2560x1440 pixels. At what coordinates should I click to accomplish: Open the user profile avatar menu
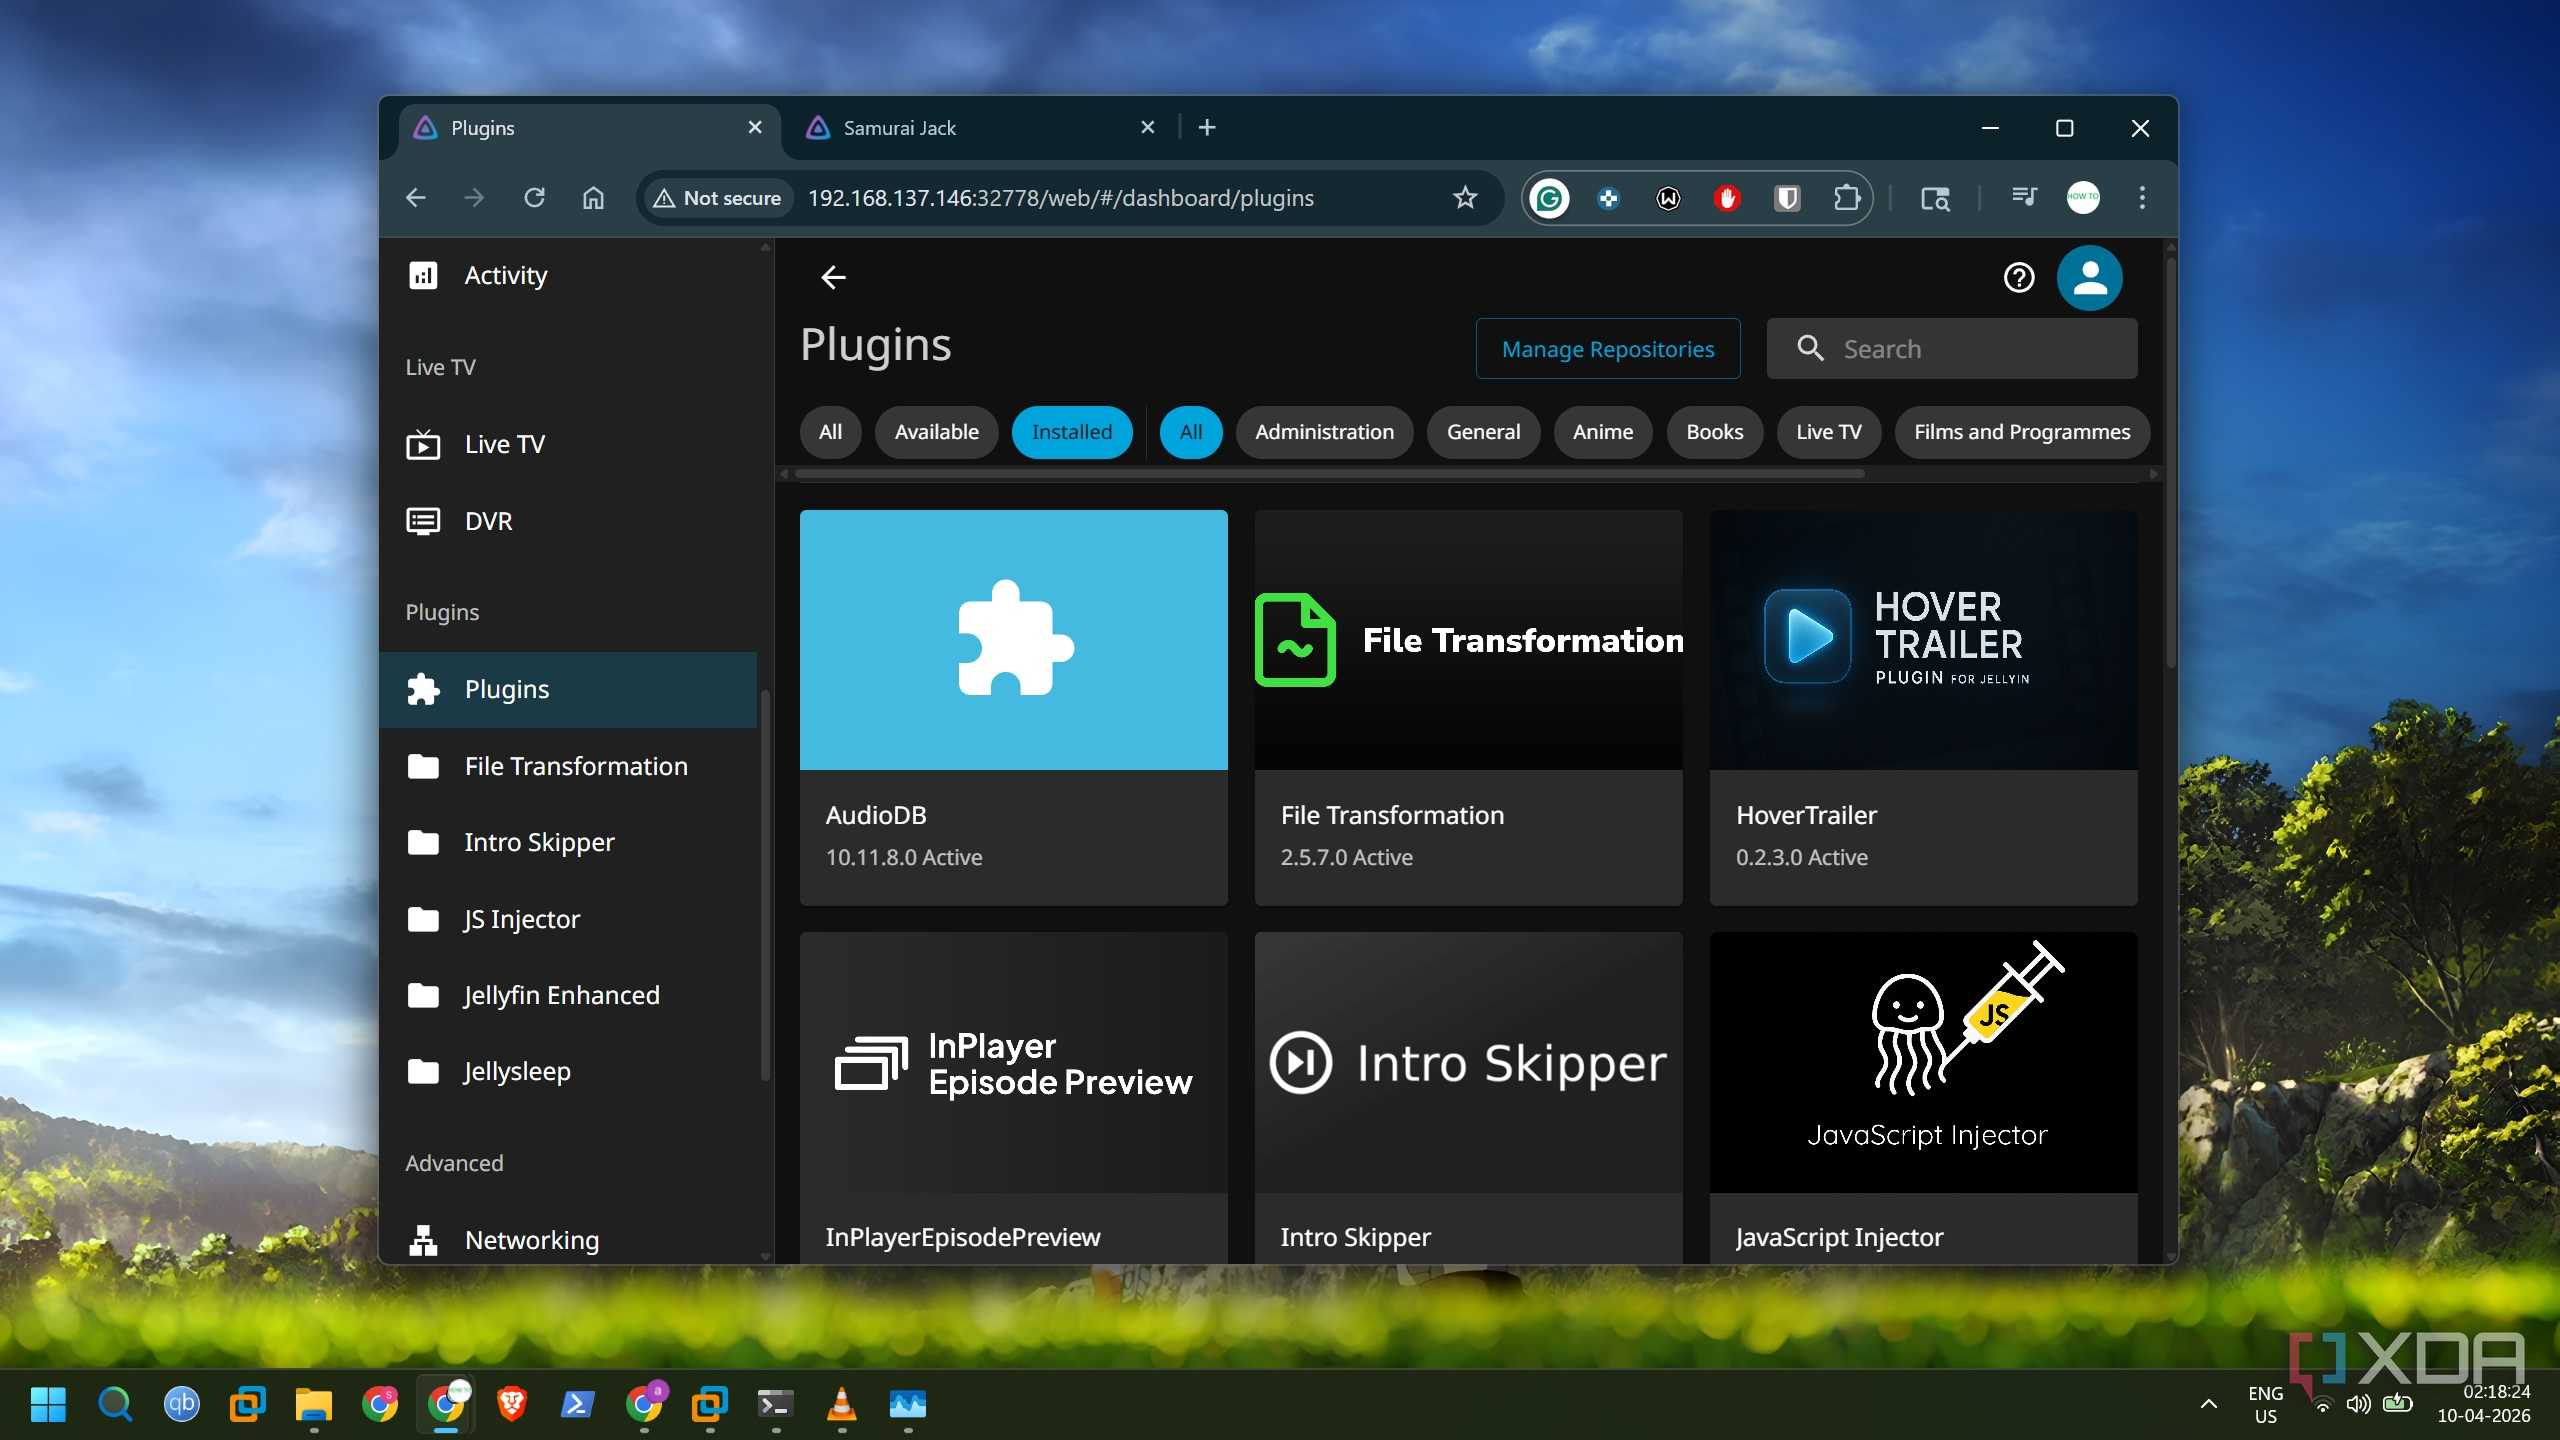pos(2089,277)
